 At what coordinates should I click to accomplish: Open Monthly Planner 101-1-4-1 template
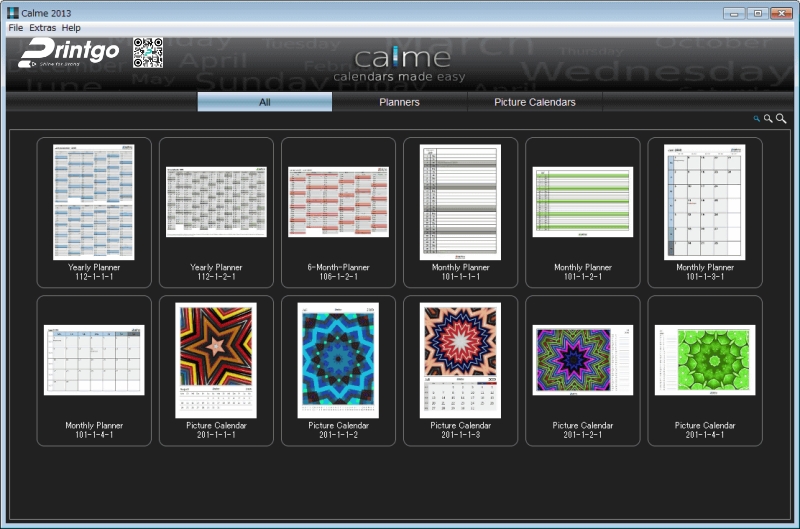coord(94,370)
